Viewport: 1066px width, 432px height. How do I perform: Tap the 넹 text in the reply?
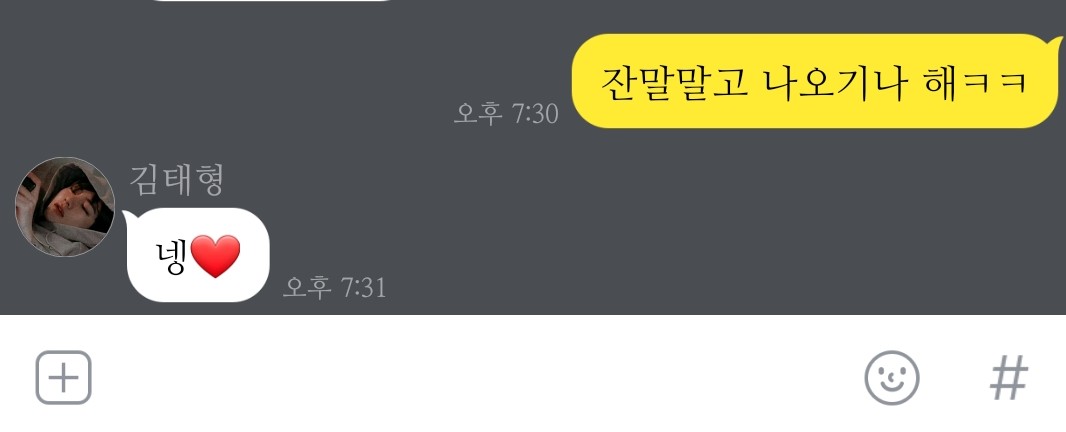click(x=170, y=258)
